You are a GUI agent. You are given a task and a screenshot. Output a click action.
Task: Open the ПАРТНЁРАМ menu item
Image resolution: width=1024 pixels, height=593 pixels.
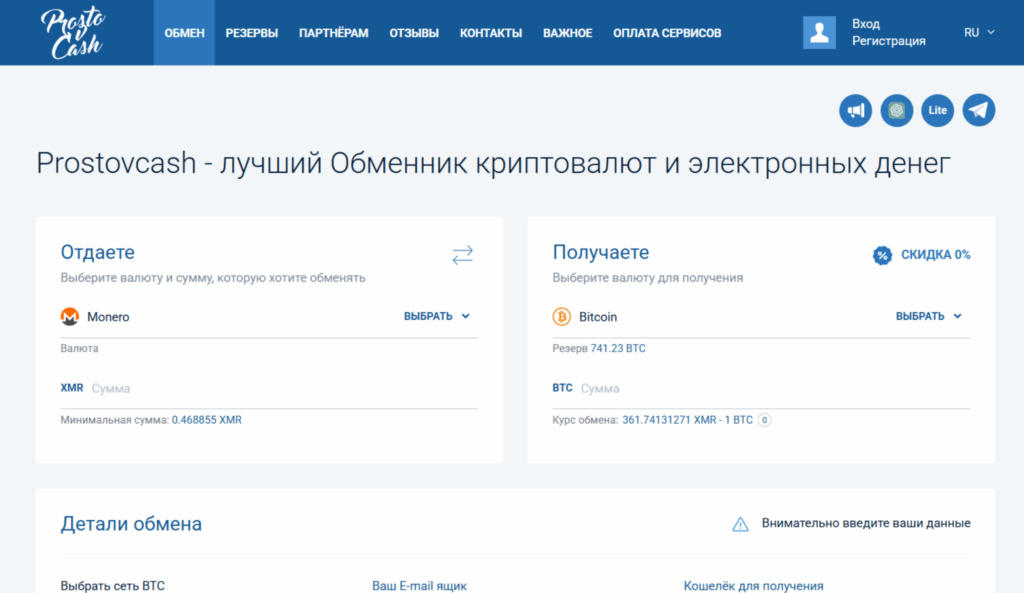point(334,33)
